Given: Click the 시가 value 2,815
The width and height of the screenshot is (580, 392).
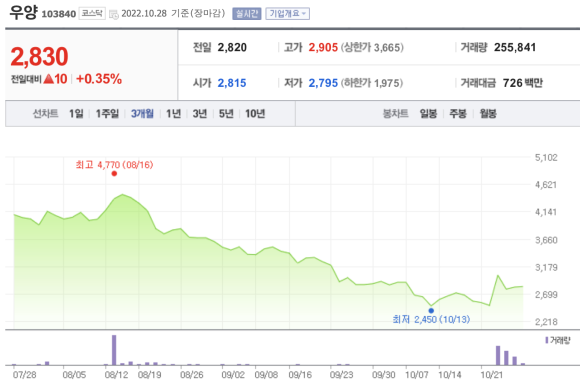Looking at the screenshot, I should [232, 83].
